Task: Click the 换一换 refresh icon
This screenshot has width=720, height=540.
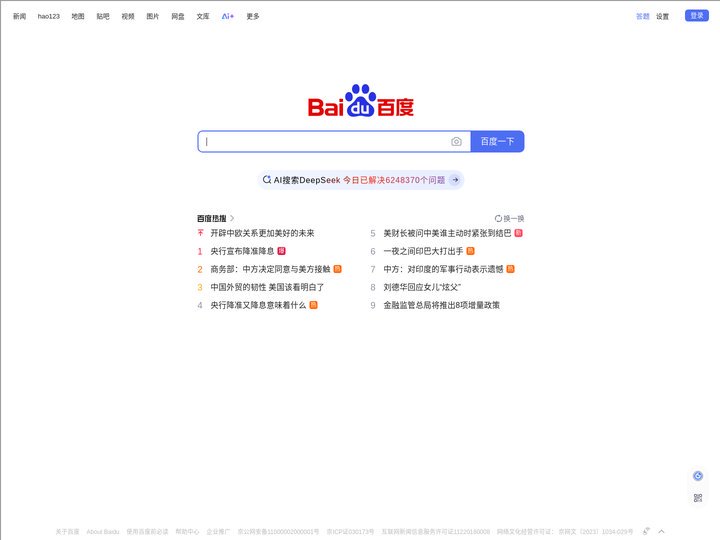Action: tap(498, 219)
